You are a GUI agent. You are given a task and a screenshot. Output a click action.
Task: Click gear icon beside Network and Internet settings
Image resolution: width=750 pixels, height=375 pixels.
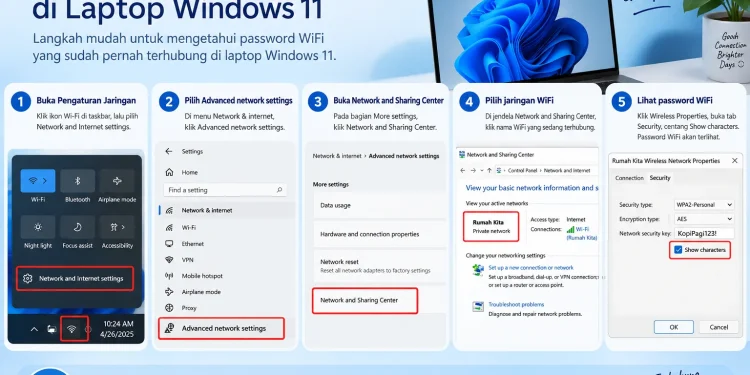pyautogui.click(x=28, y=278)
